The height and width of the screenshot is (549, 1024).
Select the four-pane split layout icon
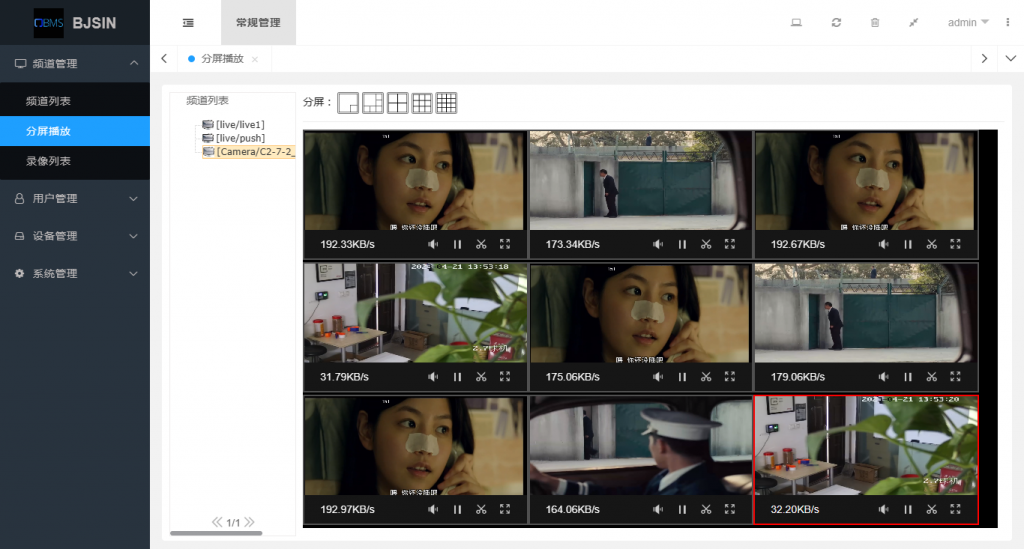click(398, 103)
